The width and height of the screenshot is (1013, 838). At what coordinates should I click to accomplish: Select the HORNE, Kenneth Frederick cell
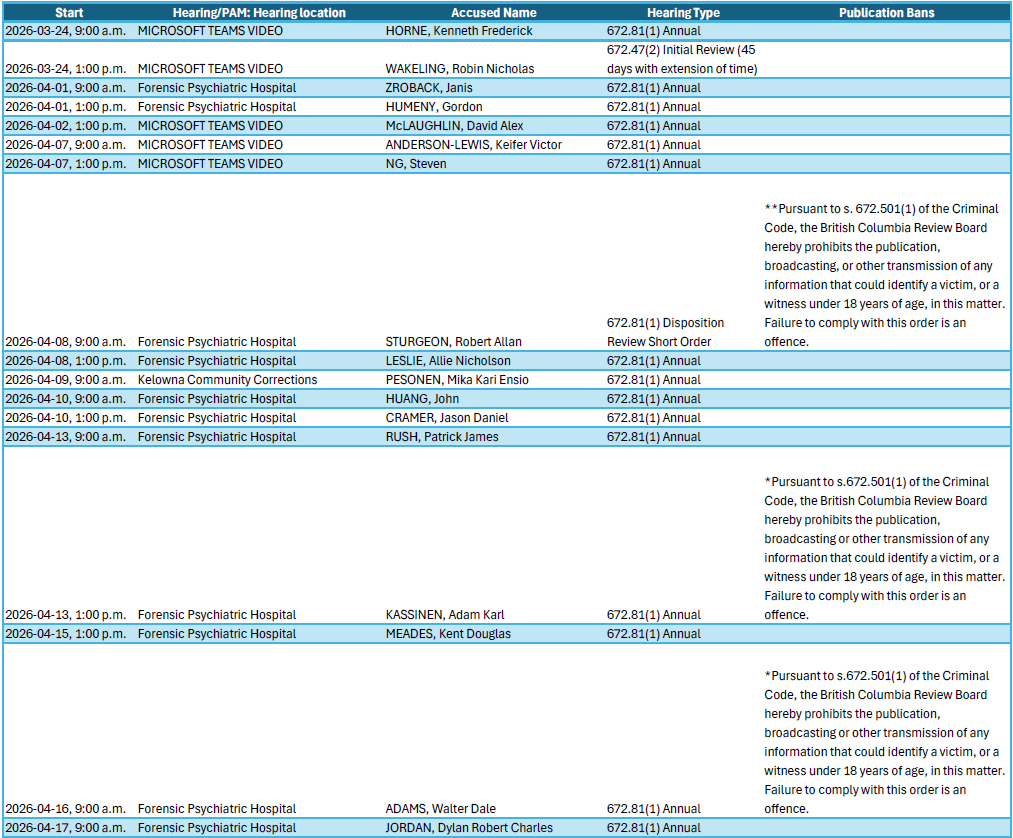pyautogui.click(x=458, y=31)
